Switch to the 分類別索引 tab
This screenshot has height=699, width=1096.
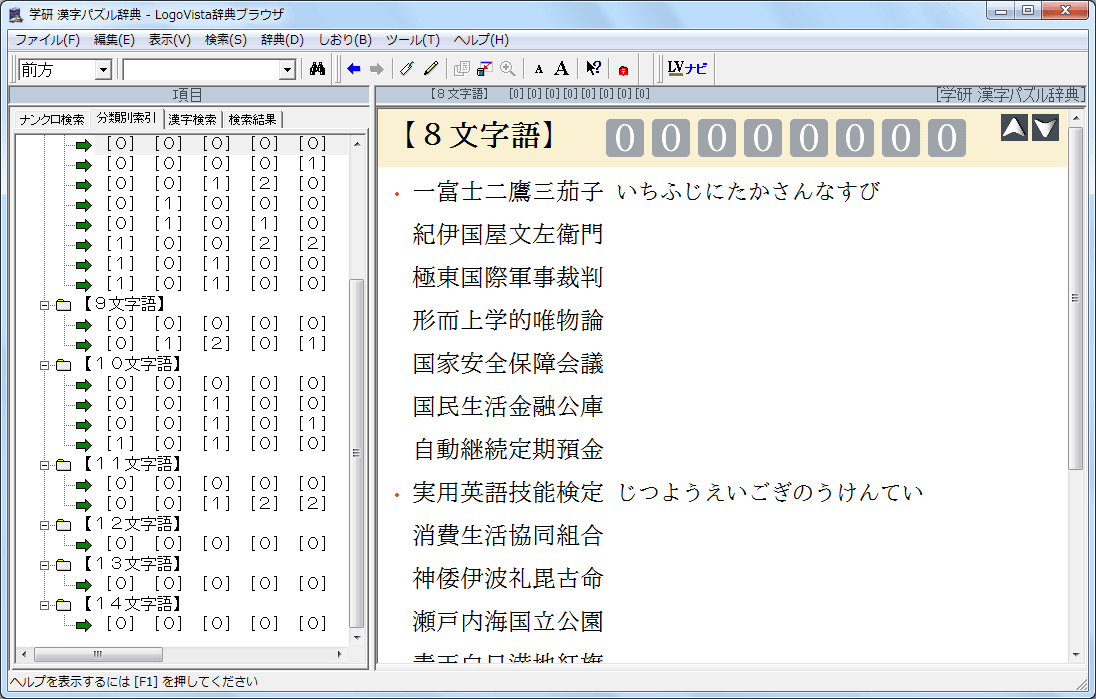[x=127, y=118]
